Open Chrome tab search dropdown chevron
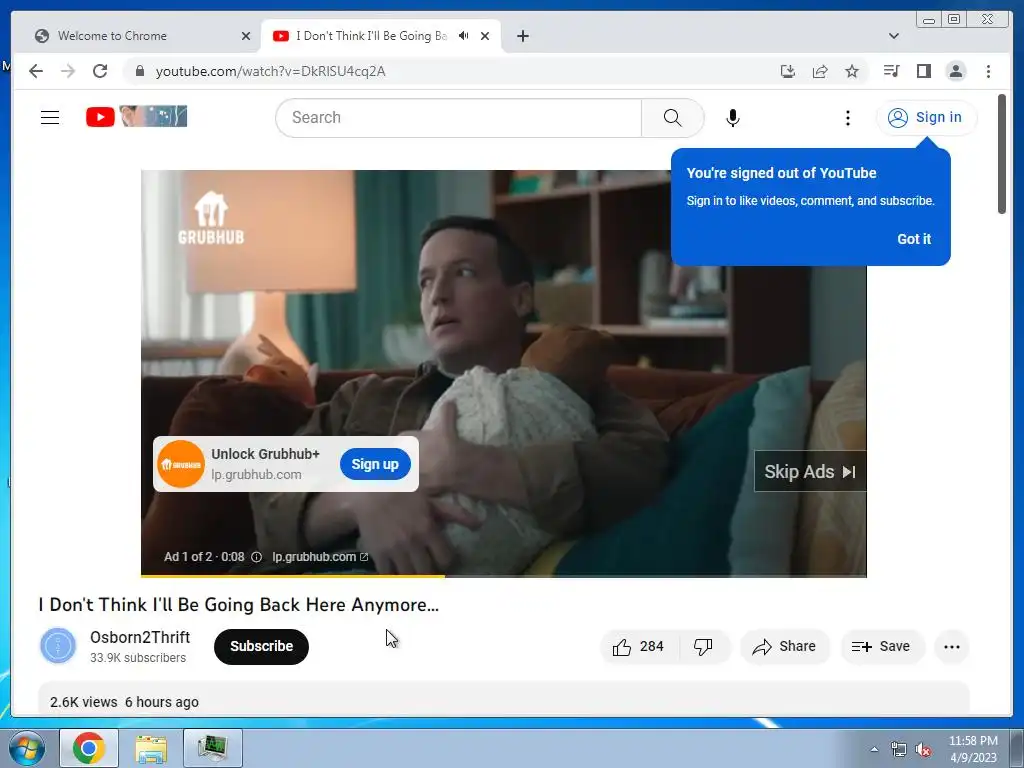The width and height of the screenshot is (1024, 768). (x=893, y=36)
